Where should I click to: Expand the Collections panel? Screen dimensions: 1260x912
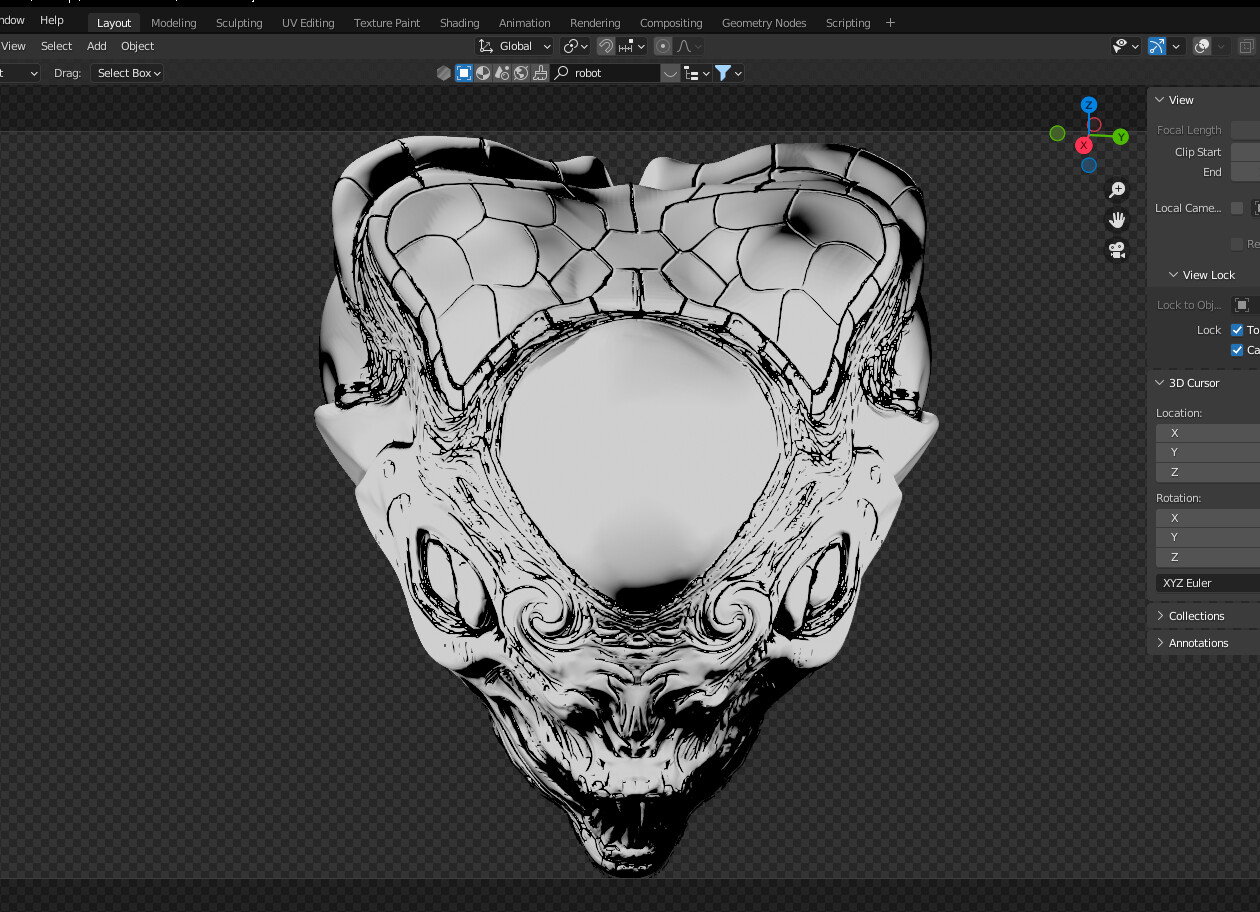pos(1196,616)
